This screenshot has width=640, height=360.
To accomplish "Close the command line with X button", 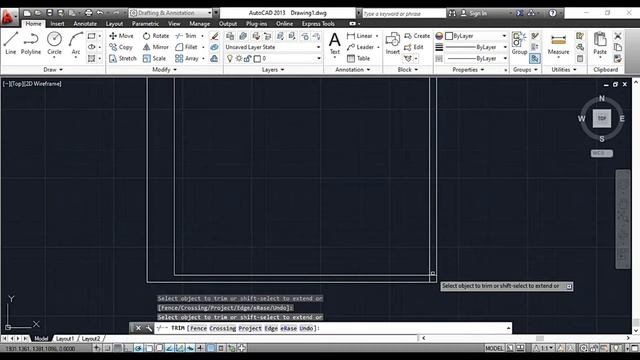I will [x=138, y=328].
